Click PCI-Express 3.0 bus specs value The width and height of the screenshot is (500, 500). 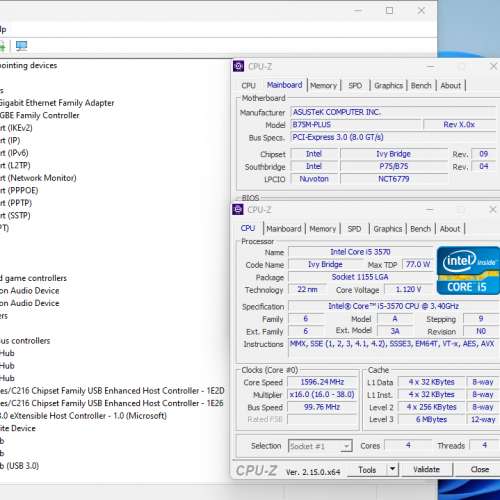point(393,137)
